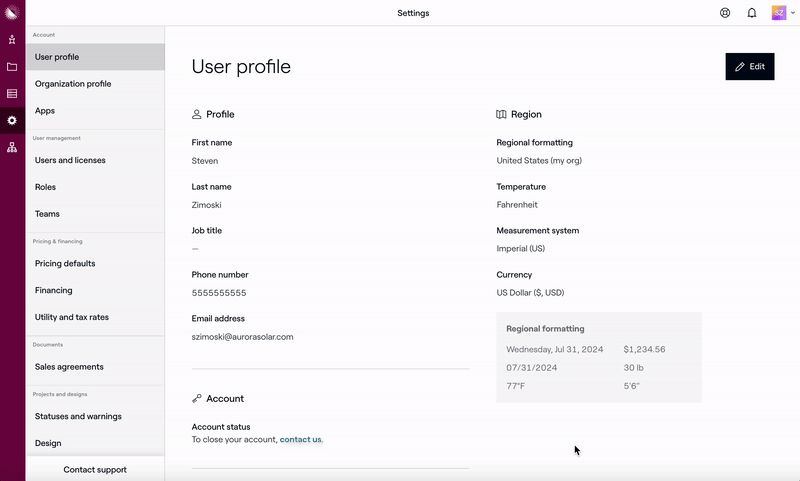Follow the contact us link
Viewport: 800px width, 481px height.
[x=300, y=440]
